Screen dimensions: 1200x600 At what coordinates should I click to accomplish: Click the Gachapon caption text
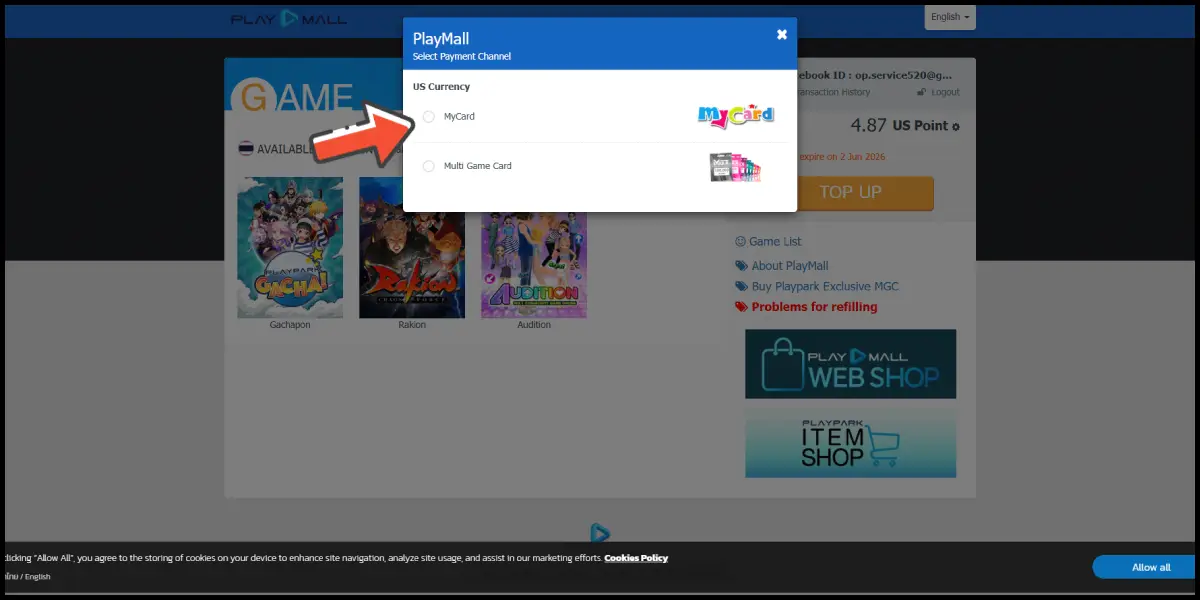click(290, 325)
